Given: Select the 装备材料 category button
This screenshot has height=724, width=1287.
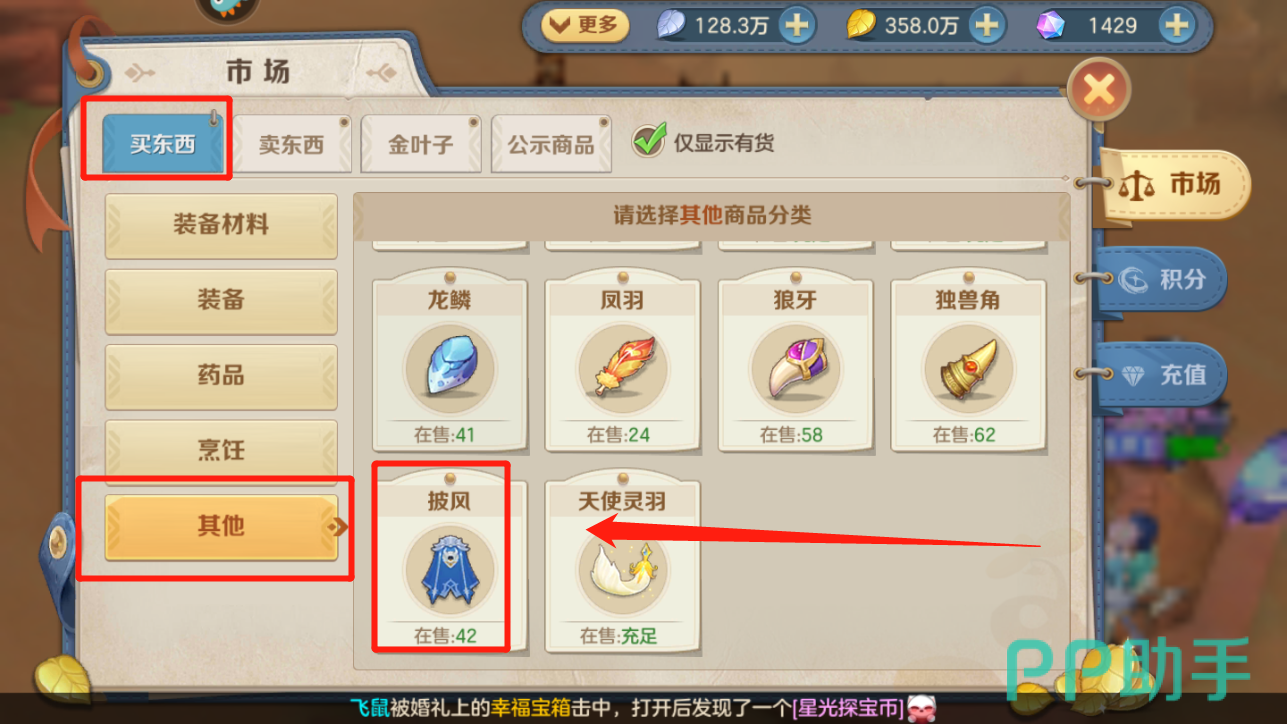Looking at the screenshot, I should click(221, 224).
